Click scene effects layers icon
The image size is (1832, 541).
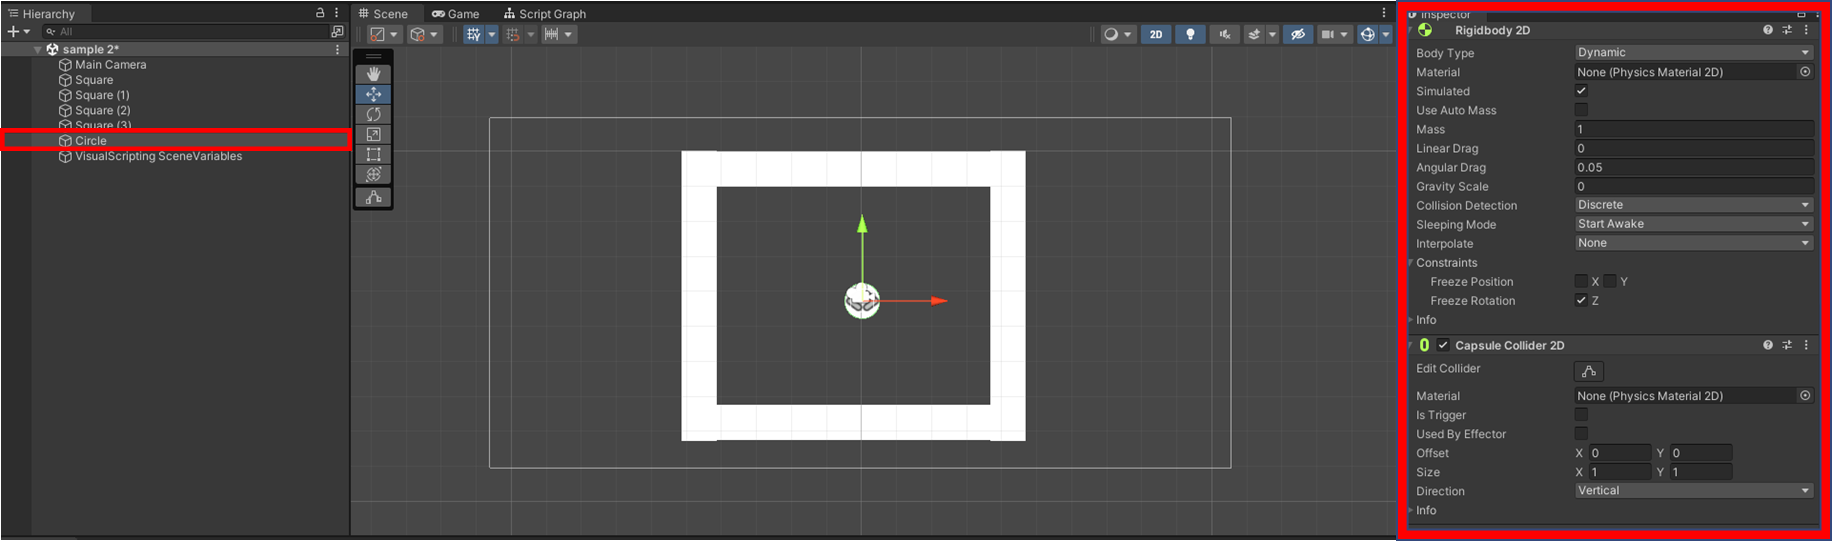[1254, 34]
